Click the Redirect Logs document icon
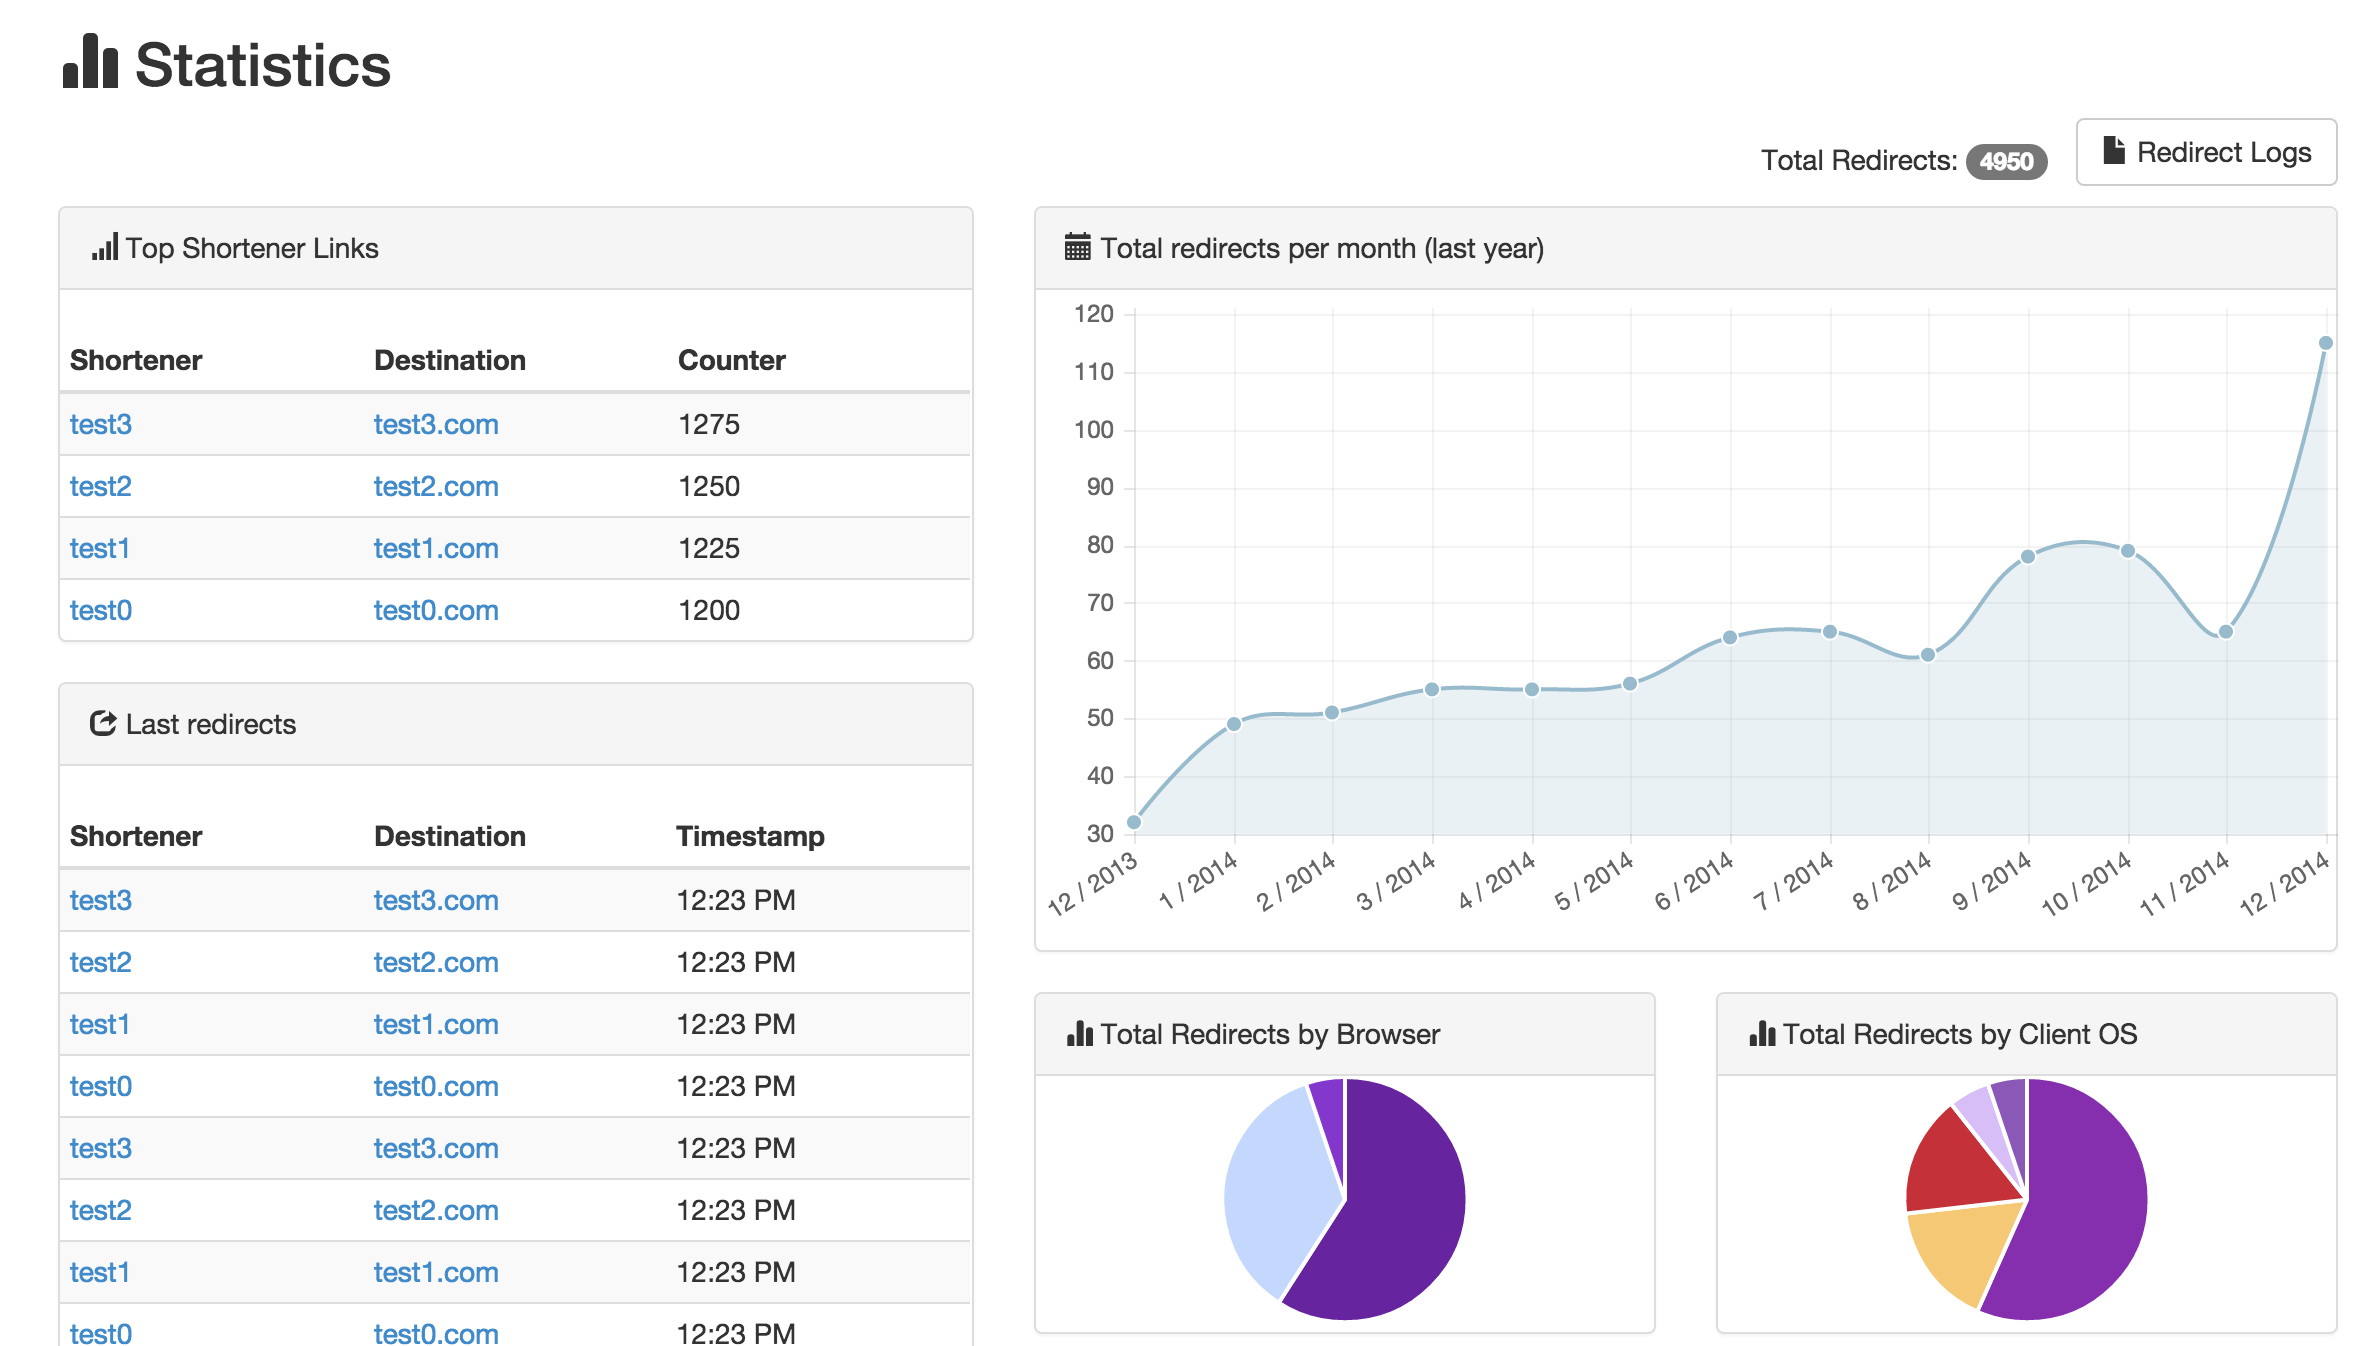 (x=2113, y=151)
